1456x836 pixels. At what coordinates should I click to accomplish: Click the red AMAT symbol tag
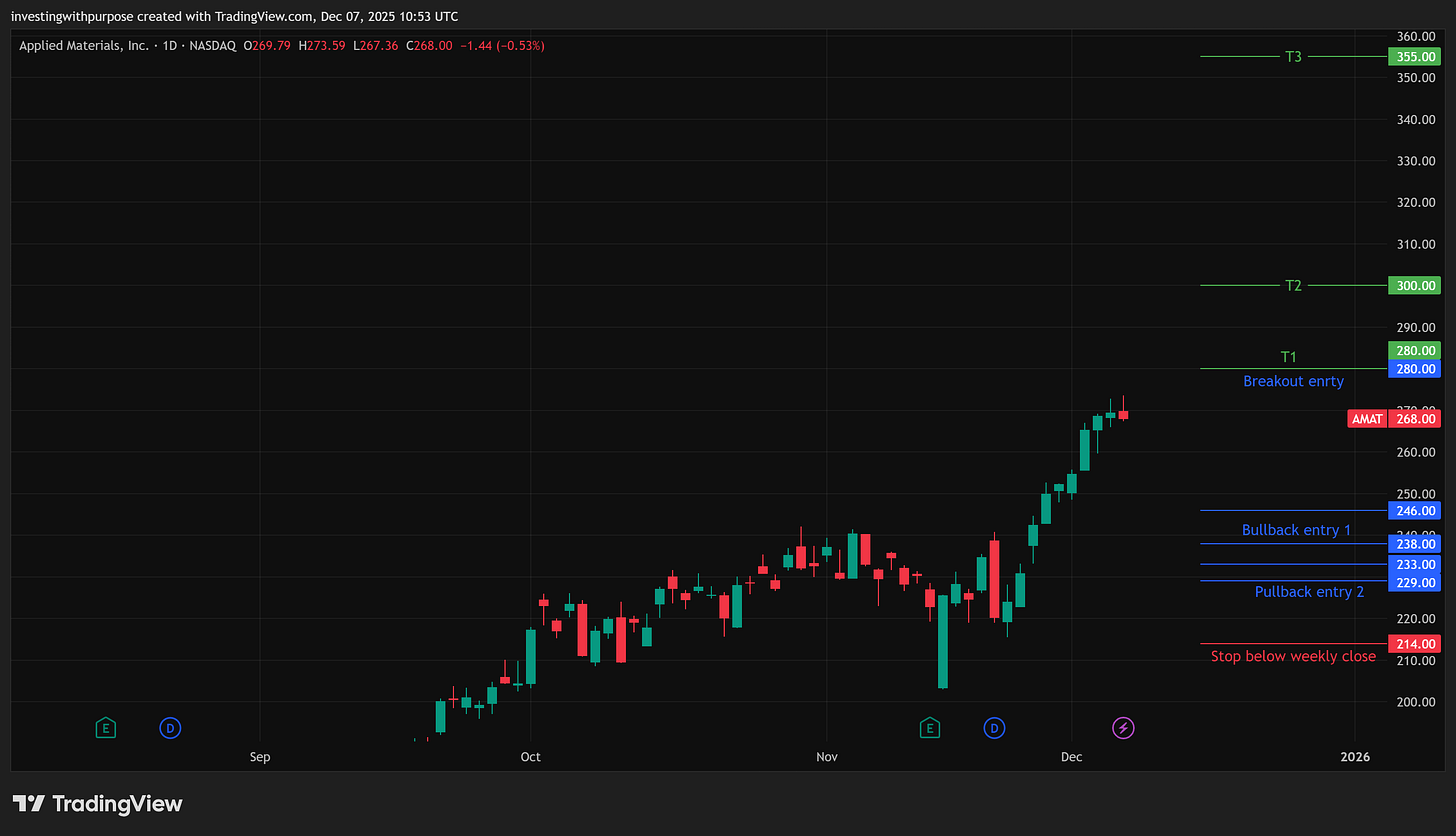(x=1367, y=419)
